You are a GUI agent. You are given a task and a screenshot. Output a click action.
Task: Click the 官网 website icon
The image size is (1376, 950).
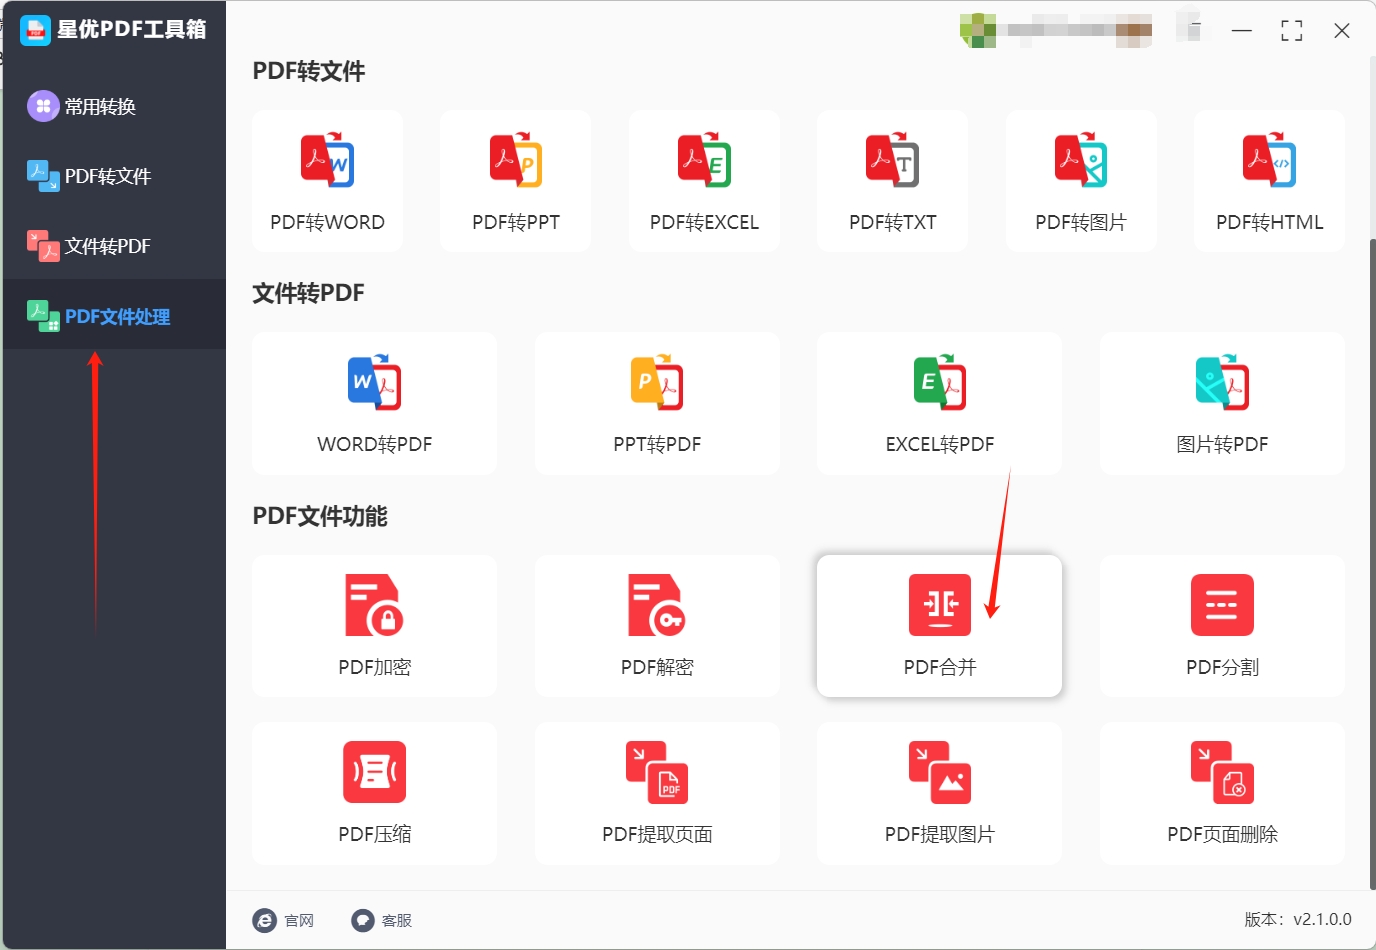pyautogui.click(x=264, y=920)
